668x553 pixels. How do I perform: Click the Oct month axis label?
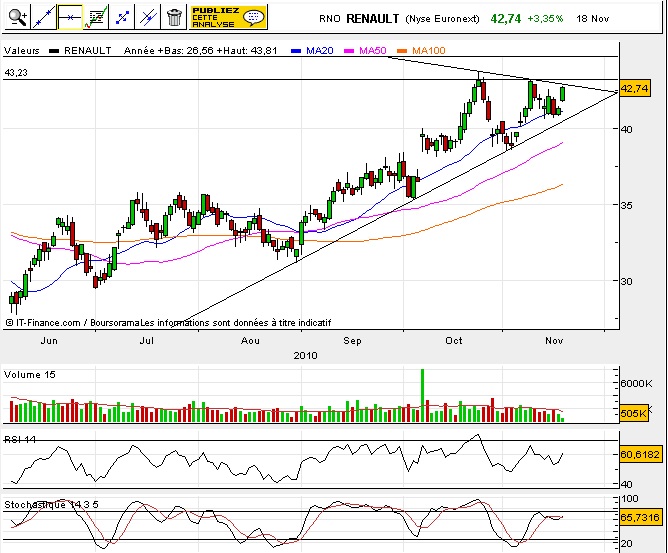pyautogui.click(x=454, y=341)
